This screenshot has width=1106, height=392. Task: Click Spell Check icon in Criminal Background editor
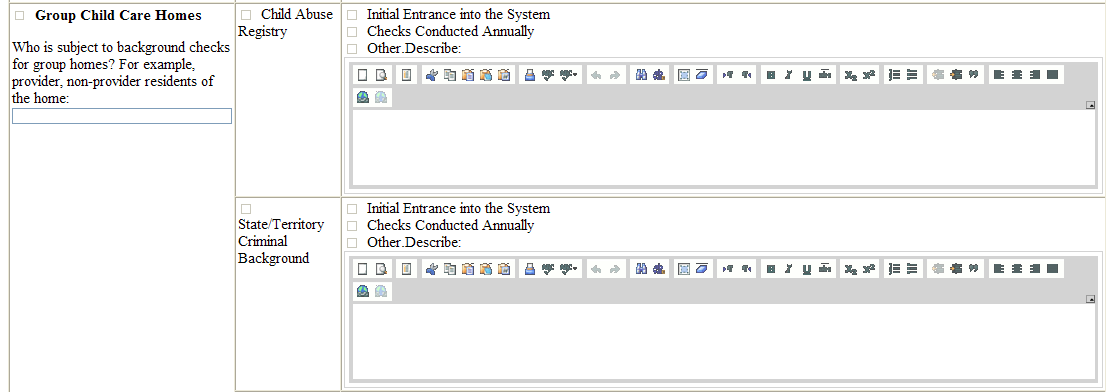point(547,269)
